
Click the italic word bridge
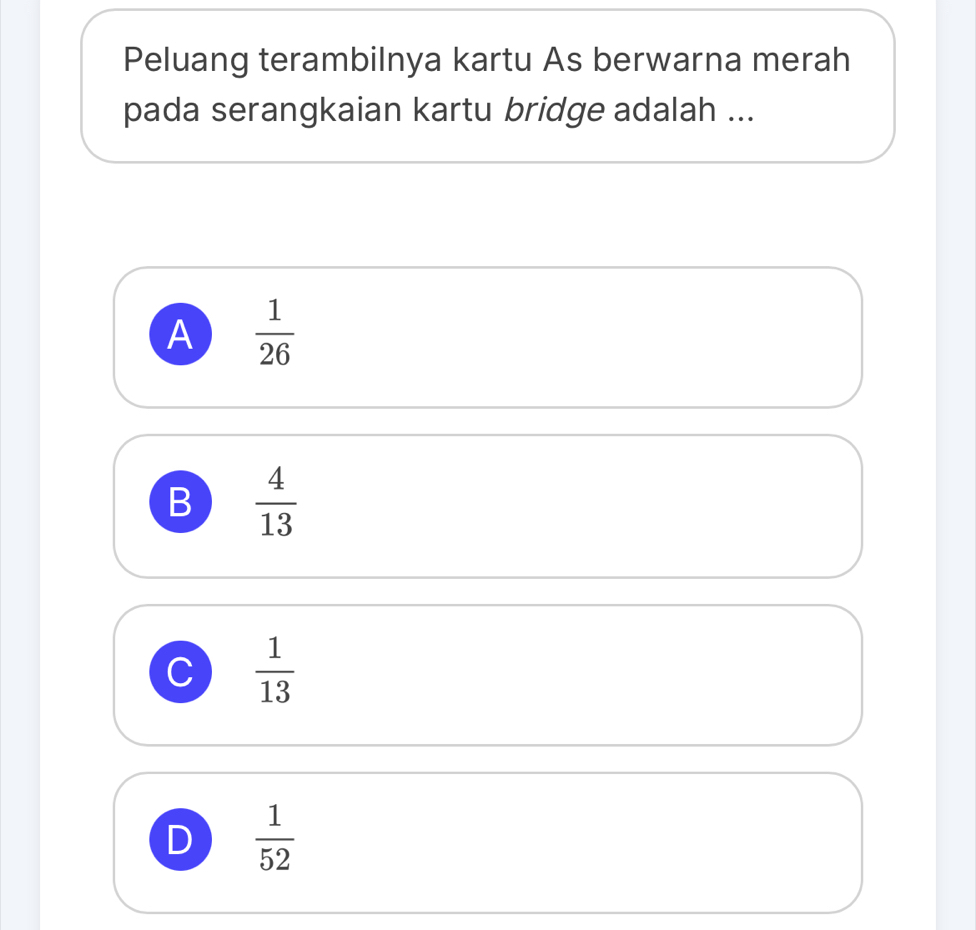point(554,111)
